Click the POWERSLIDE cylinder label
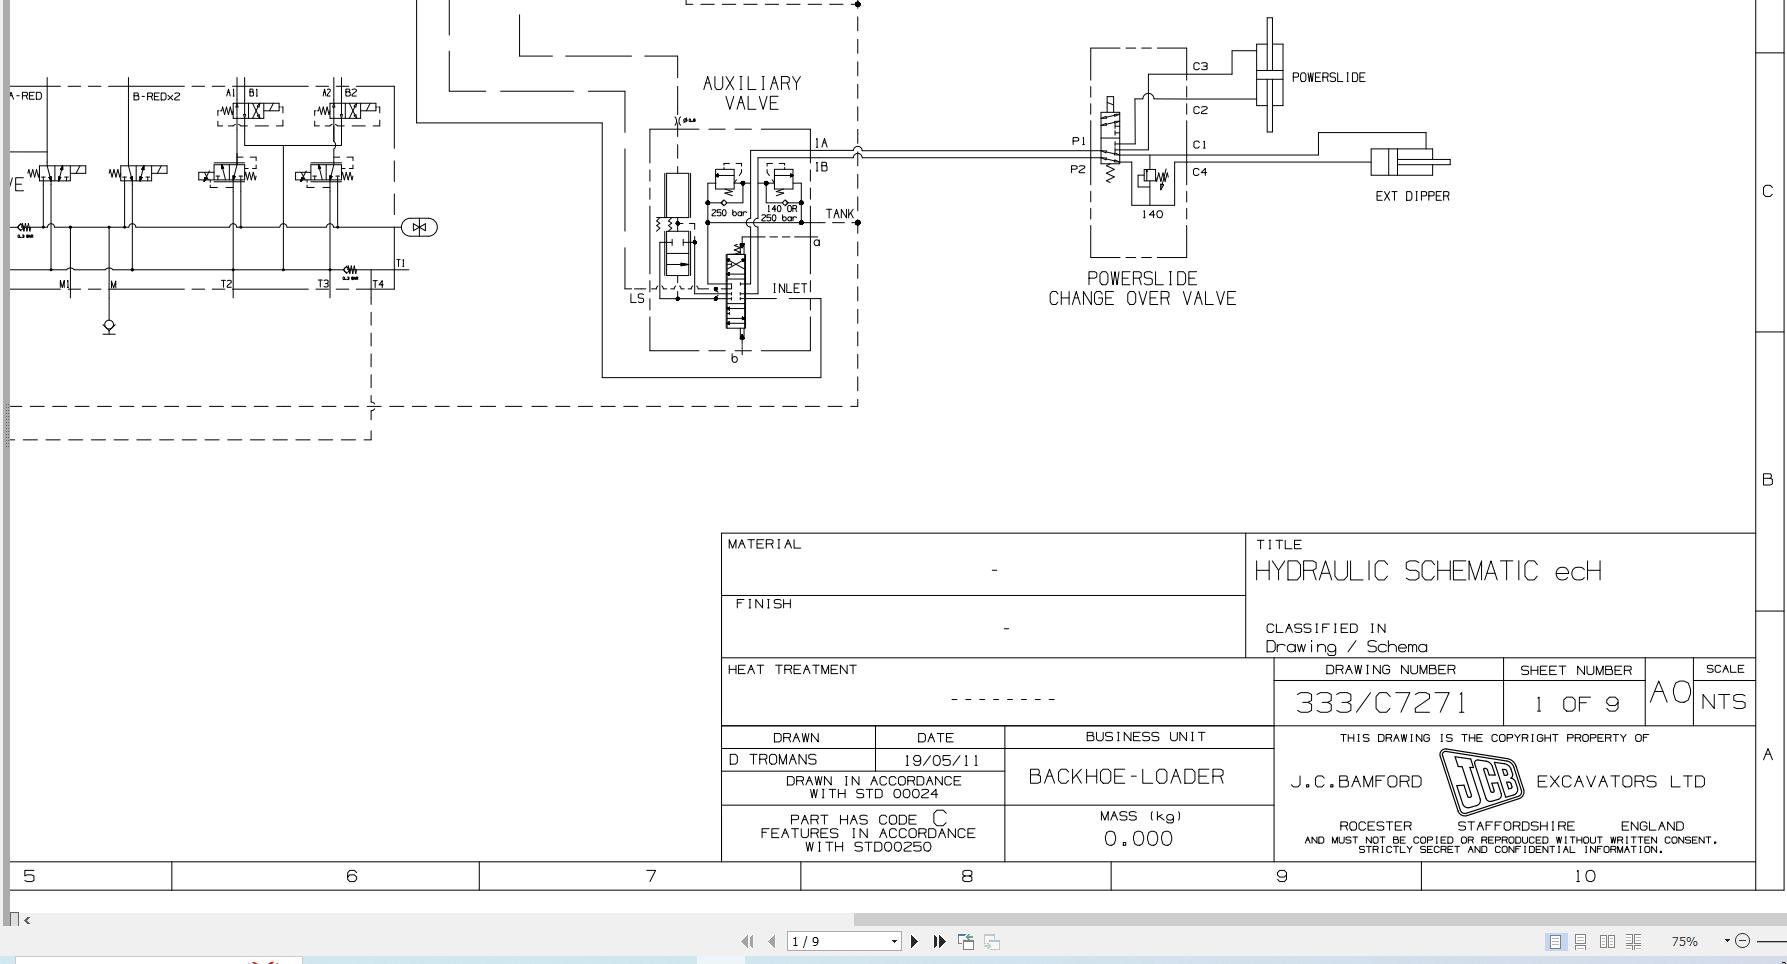This screenshot has height=964, width=1787. coord(1328,77)
